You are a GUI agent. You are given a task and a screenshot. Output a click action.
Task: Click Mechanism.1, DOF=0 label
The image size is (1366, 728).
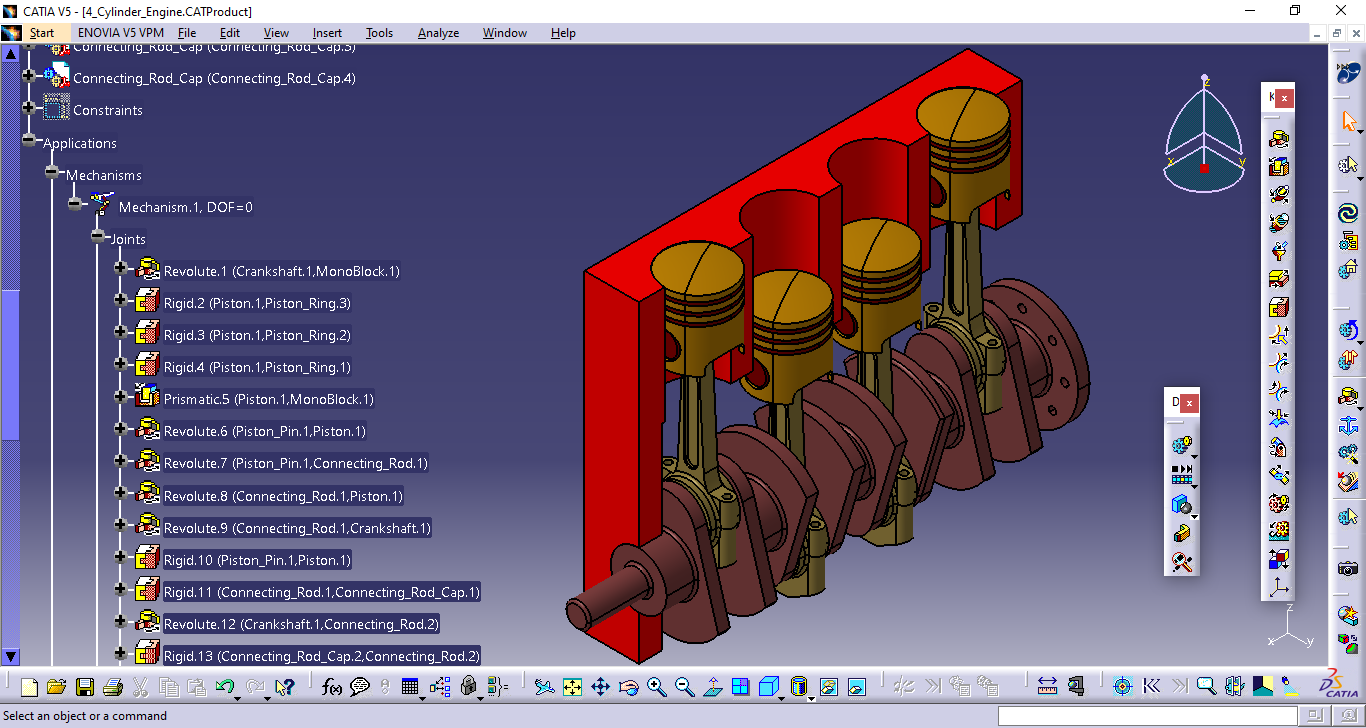point(186,207)
